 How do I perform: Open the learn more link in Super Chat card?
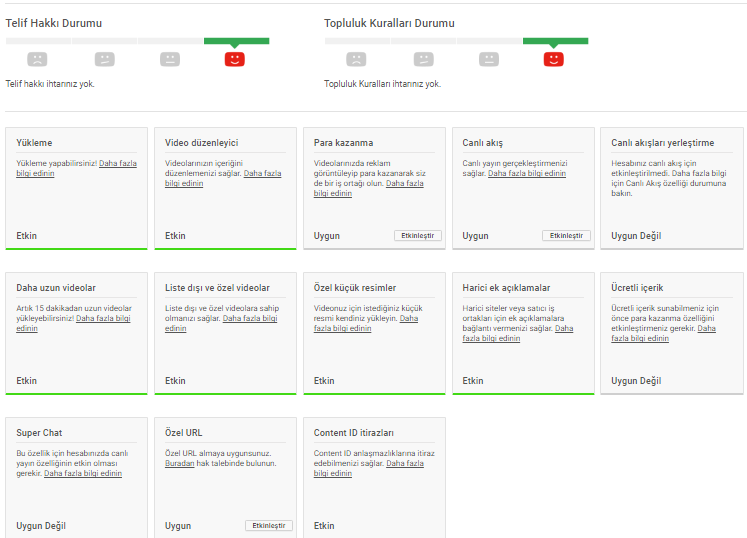click(x=83, y=473)
